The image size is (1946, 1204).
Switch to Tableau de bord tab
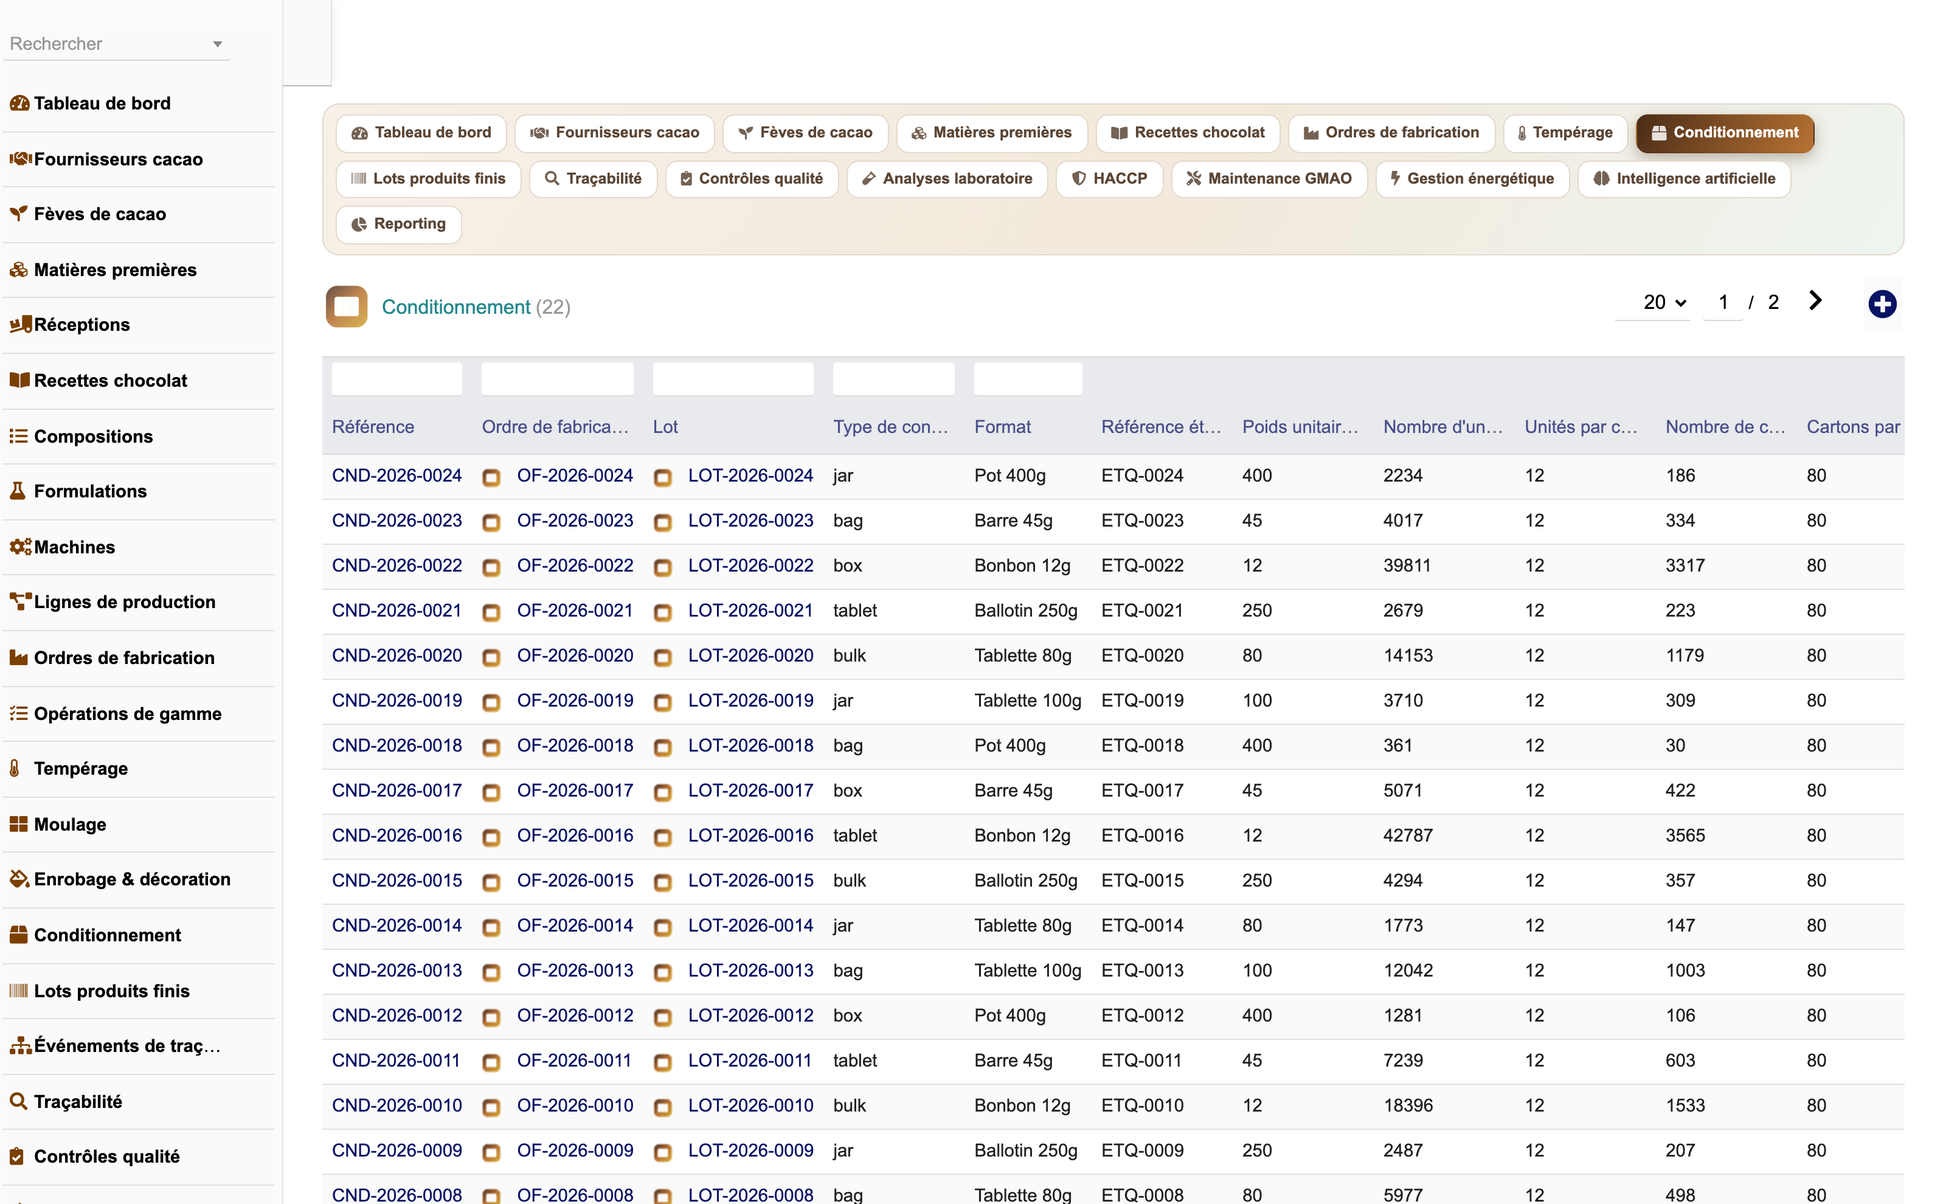tap(422, 133)
